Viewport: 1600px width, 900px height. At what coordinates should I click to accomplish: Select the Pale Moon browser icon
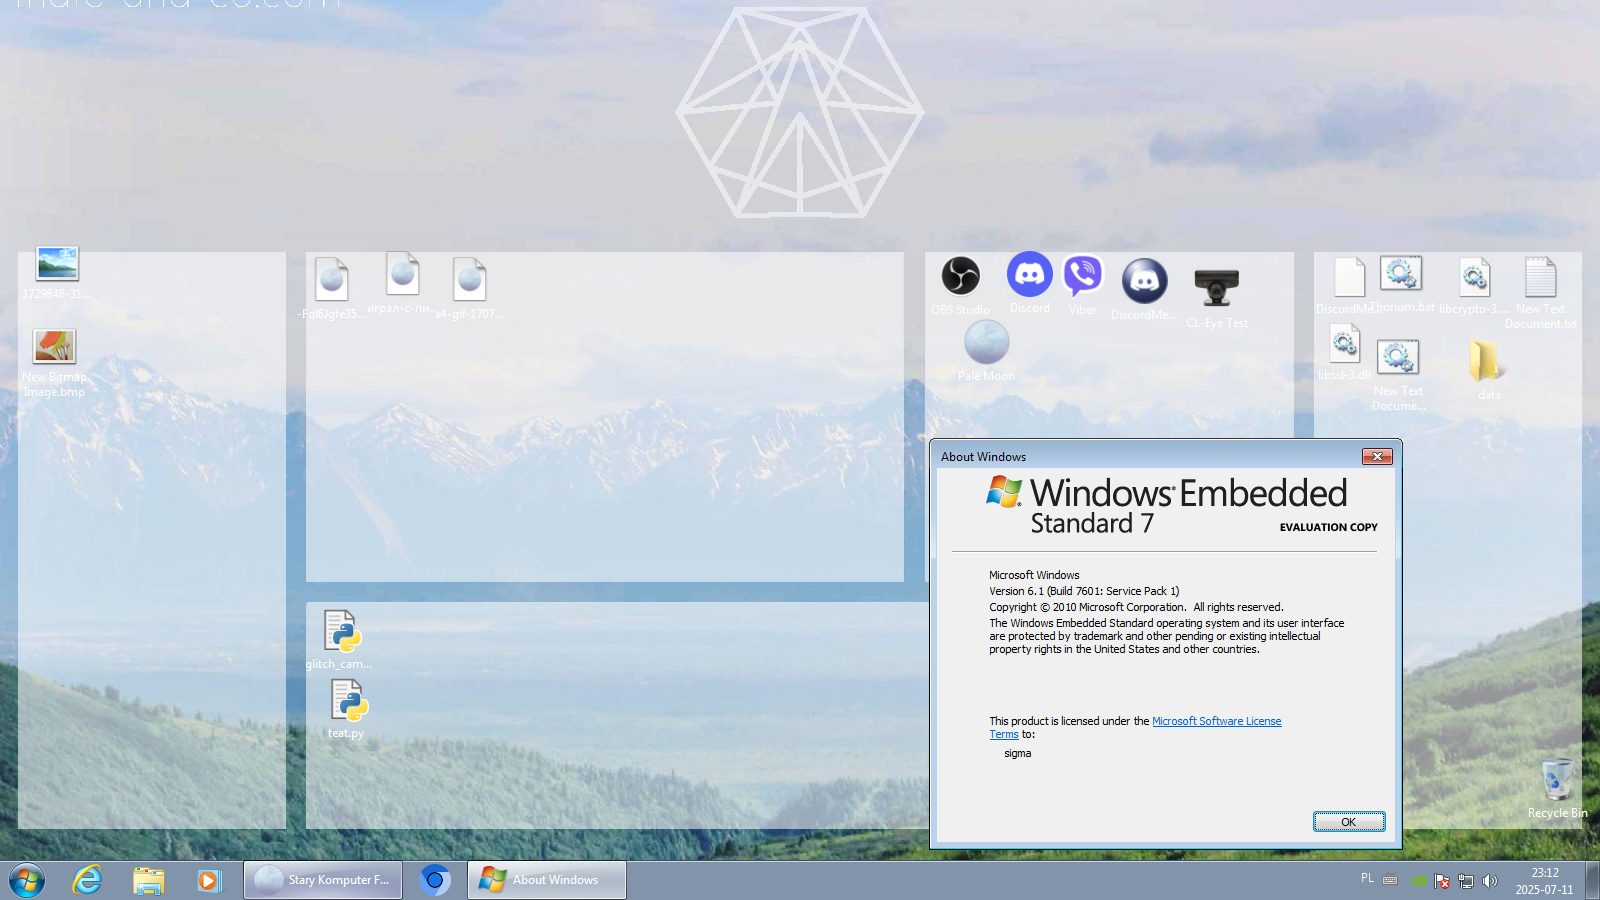986,344
